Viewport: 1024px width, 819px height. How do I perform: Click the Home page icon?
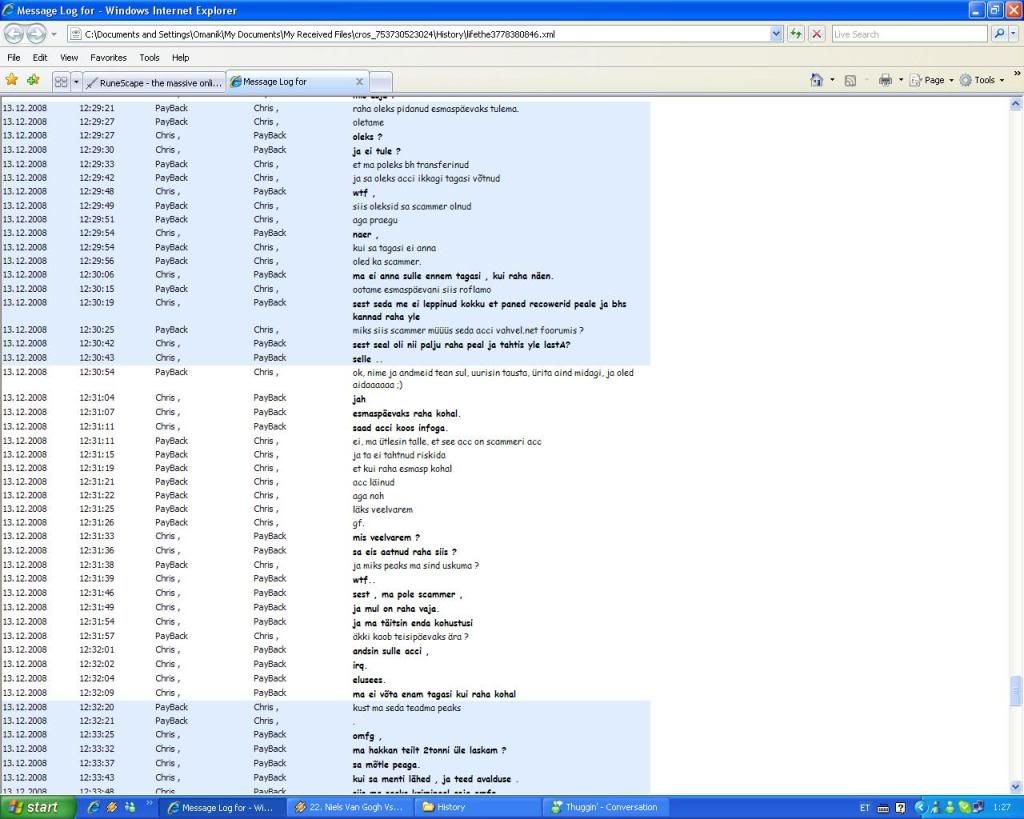(x=817, y=80)
